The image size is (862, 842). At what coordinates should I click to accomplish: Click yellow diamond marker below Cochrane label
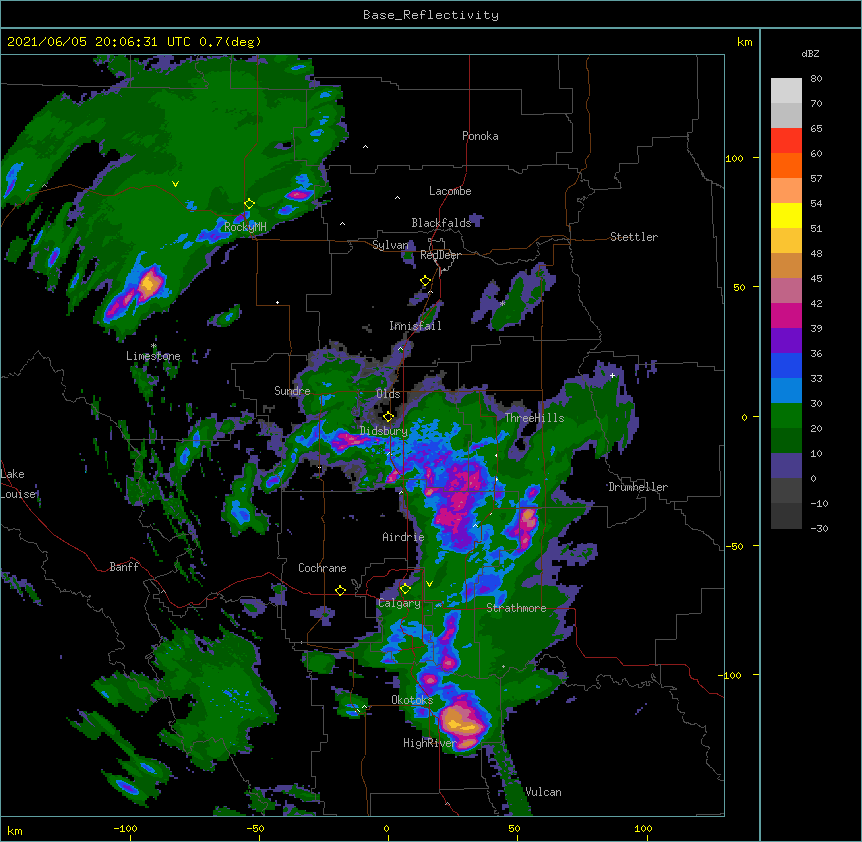point(340,590)
